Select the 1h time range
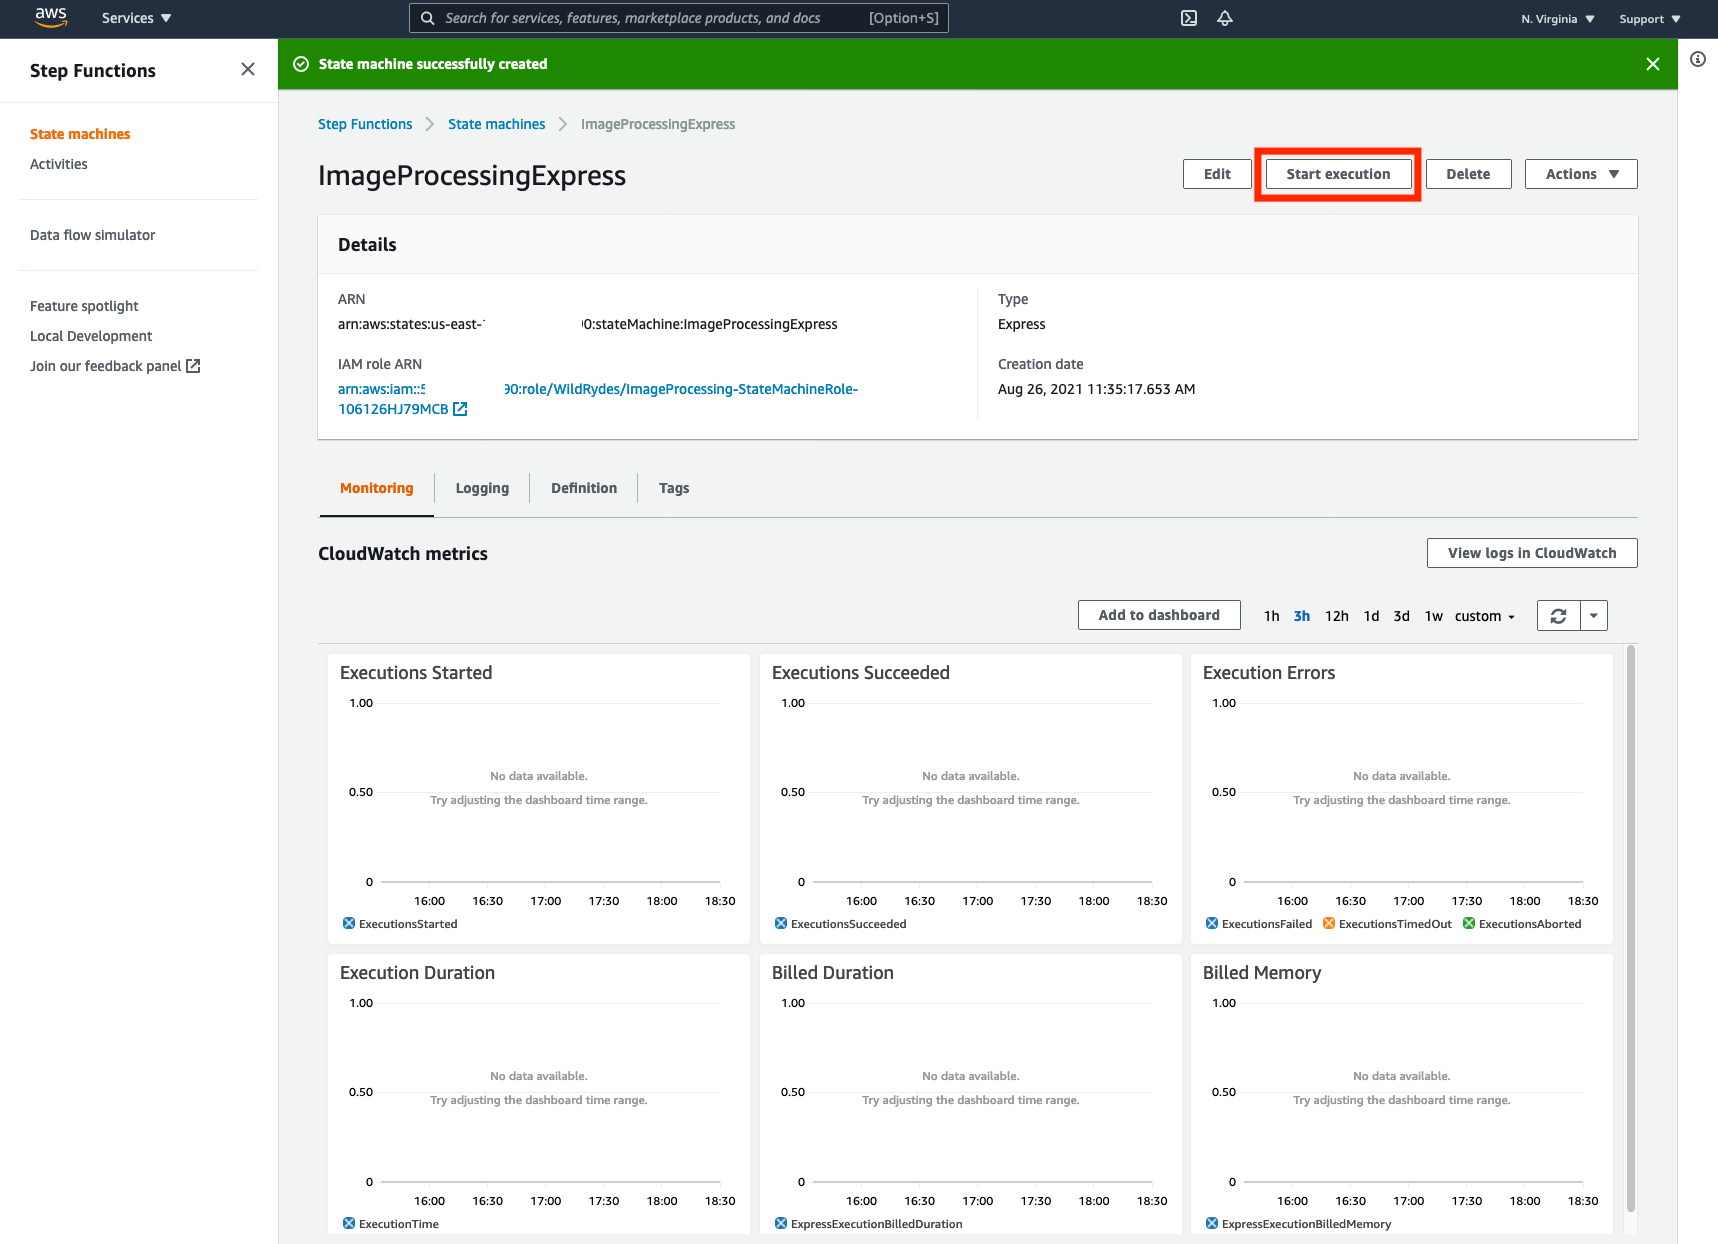 (x=1271, y=616)
